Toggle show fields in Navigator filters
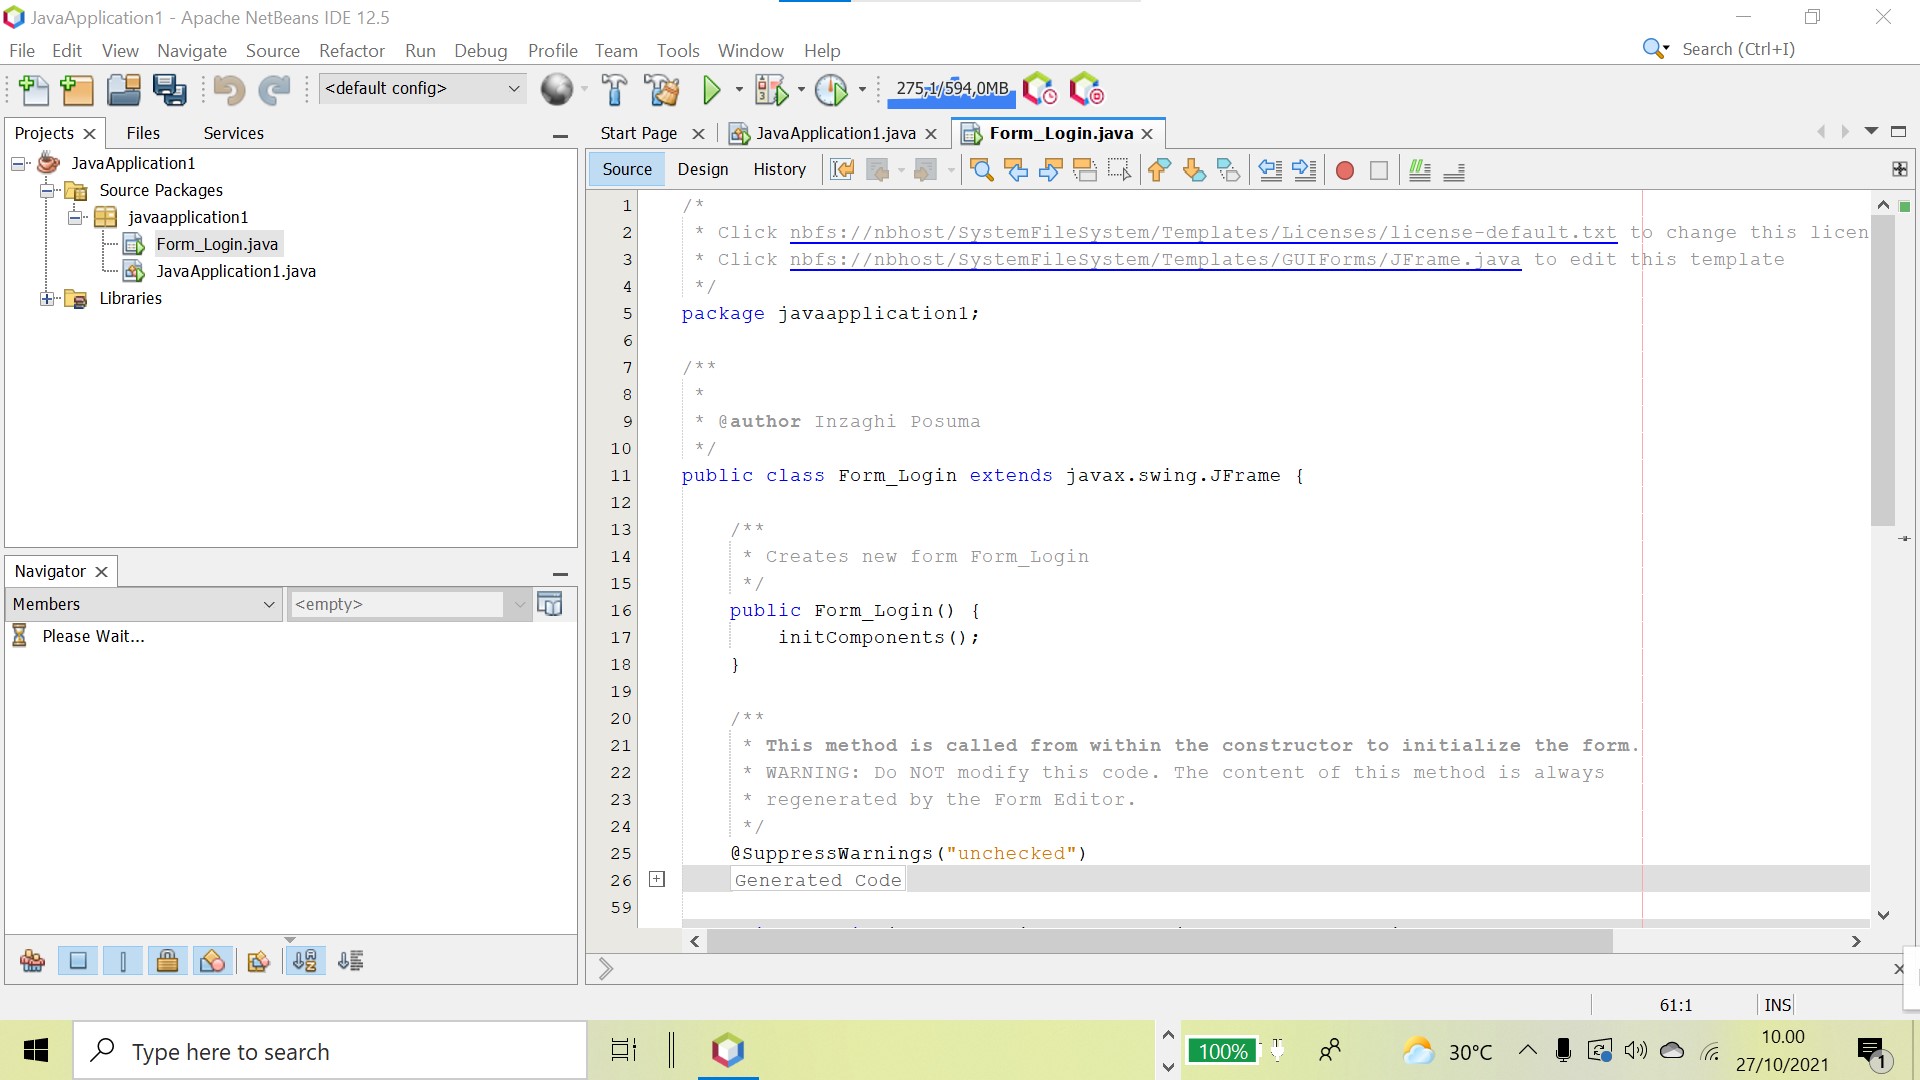Image resolution: width=1920 pixels, height=1080 pixels. click(78, 961)
